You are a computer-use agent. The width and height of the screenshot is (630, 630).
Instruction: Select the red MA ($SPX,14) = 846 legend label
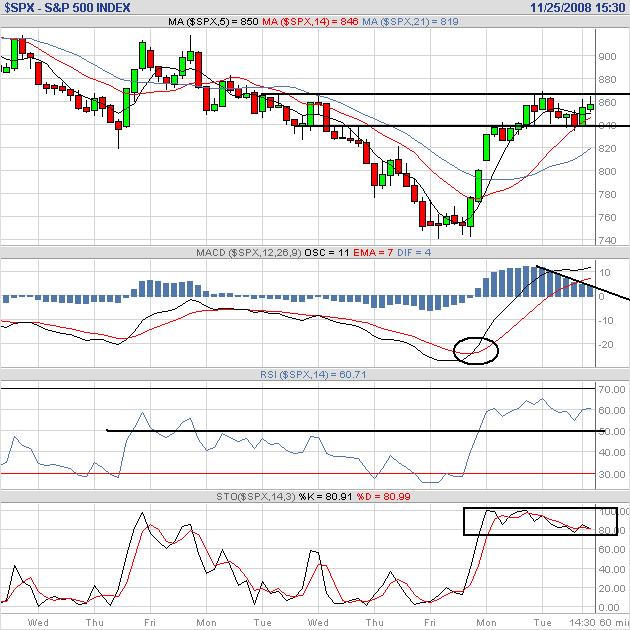[310, 21]
